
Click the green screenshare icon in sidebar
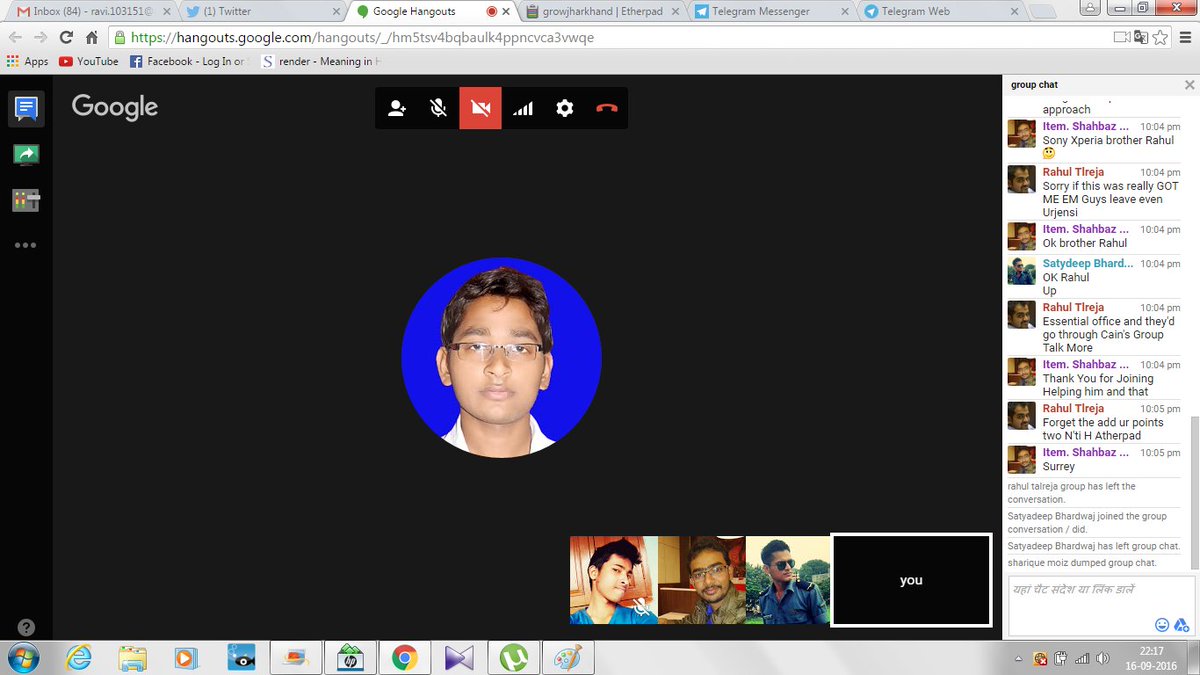26,154
